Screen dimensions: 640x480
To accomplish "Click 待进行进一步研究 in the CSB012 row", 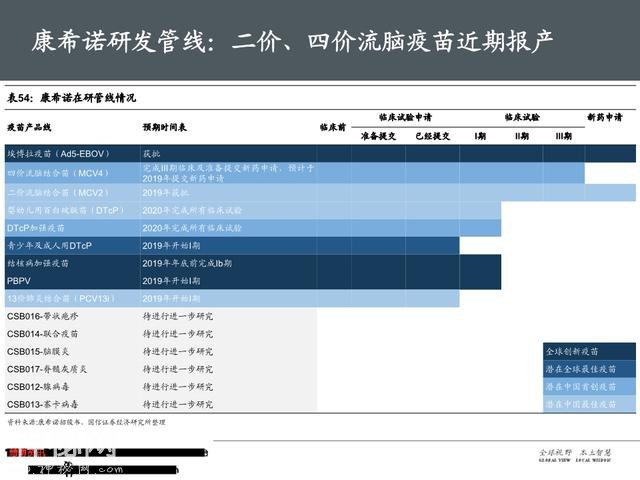I will [x=178, y=387].
